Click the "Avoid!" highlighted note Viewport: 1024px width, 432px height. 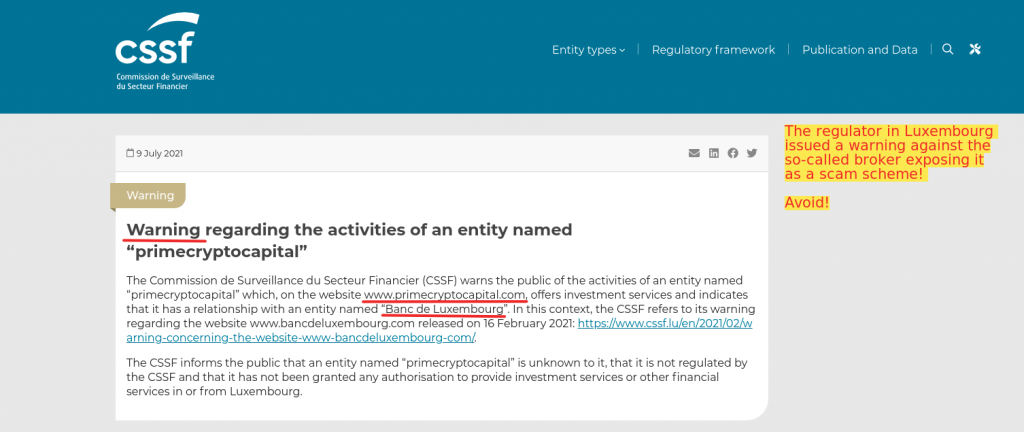[807, 202]
